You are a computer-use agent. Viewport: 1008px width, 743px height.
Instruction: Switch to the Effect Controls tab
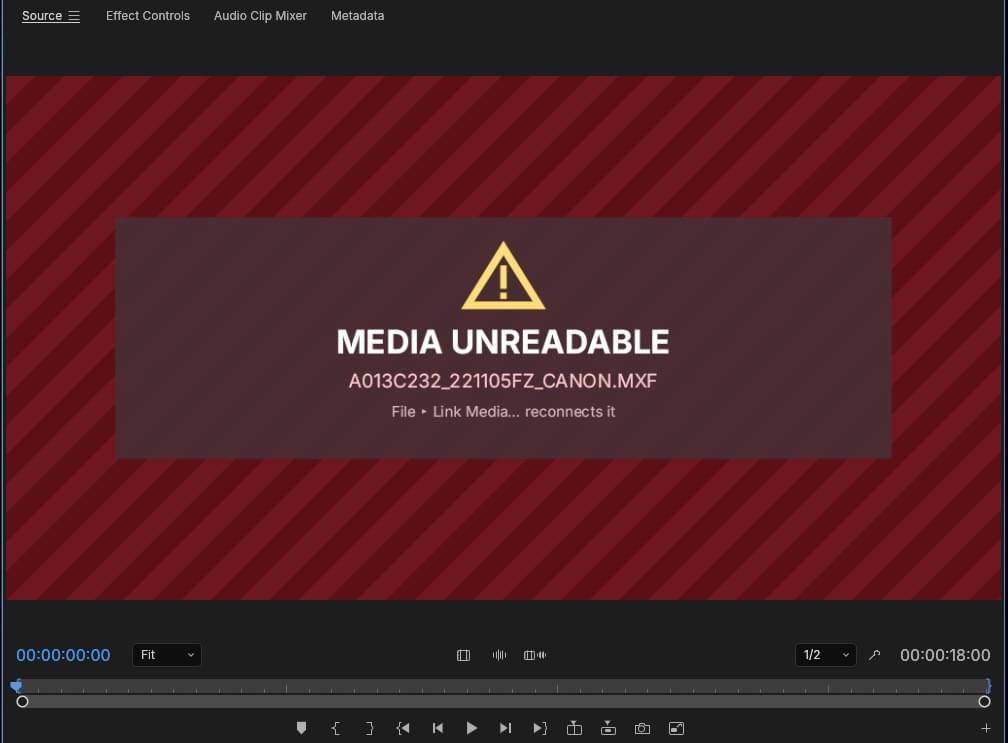point(148,16)
